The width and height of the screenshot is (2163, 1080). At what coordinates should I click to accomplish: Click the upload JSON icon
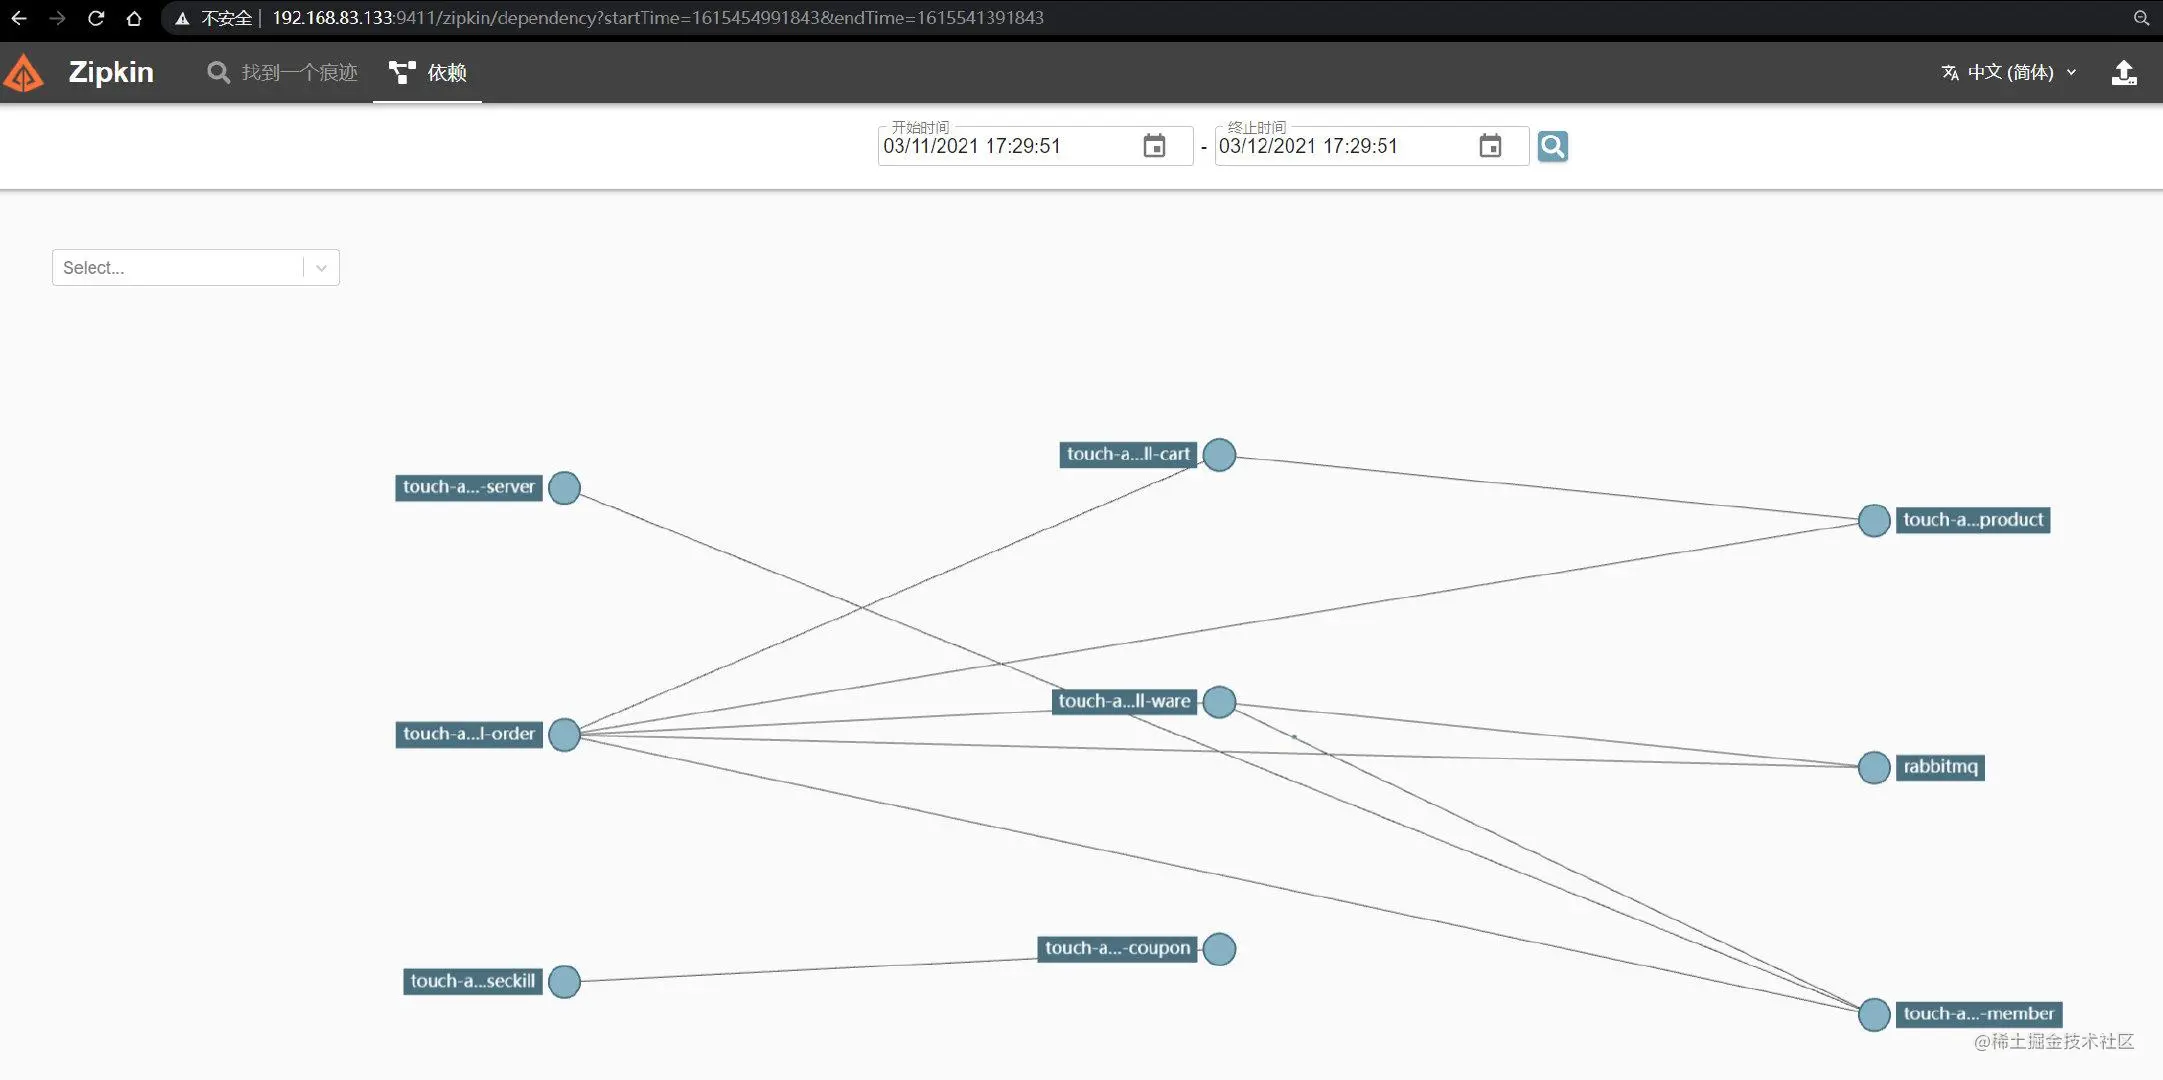[x=2124, y=73]
